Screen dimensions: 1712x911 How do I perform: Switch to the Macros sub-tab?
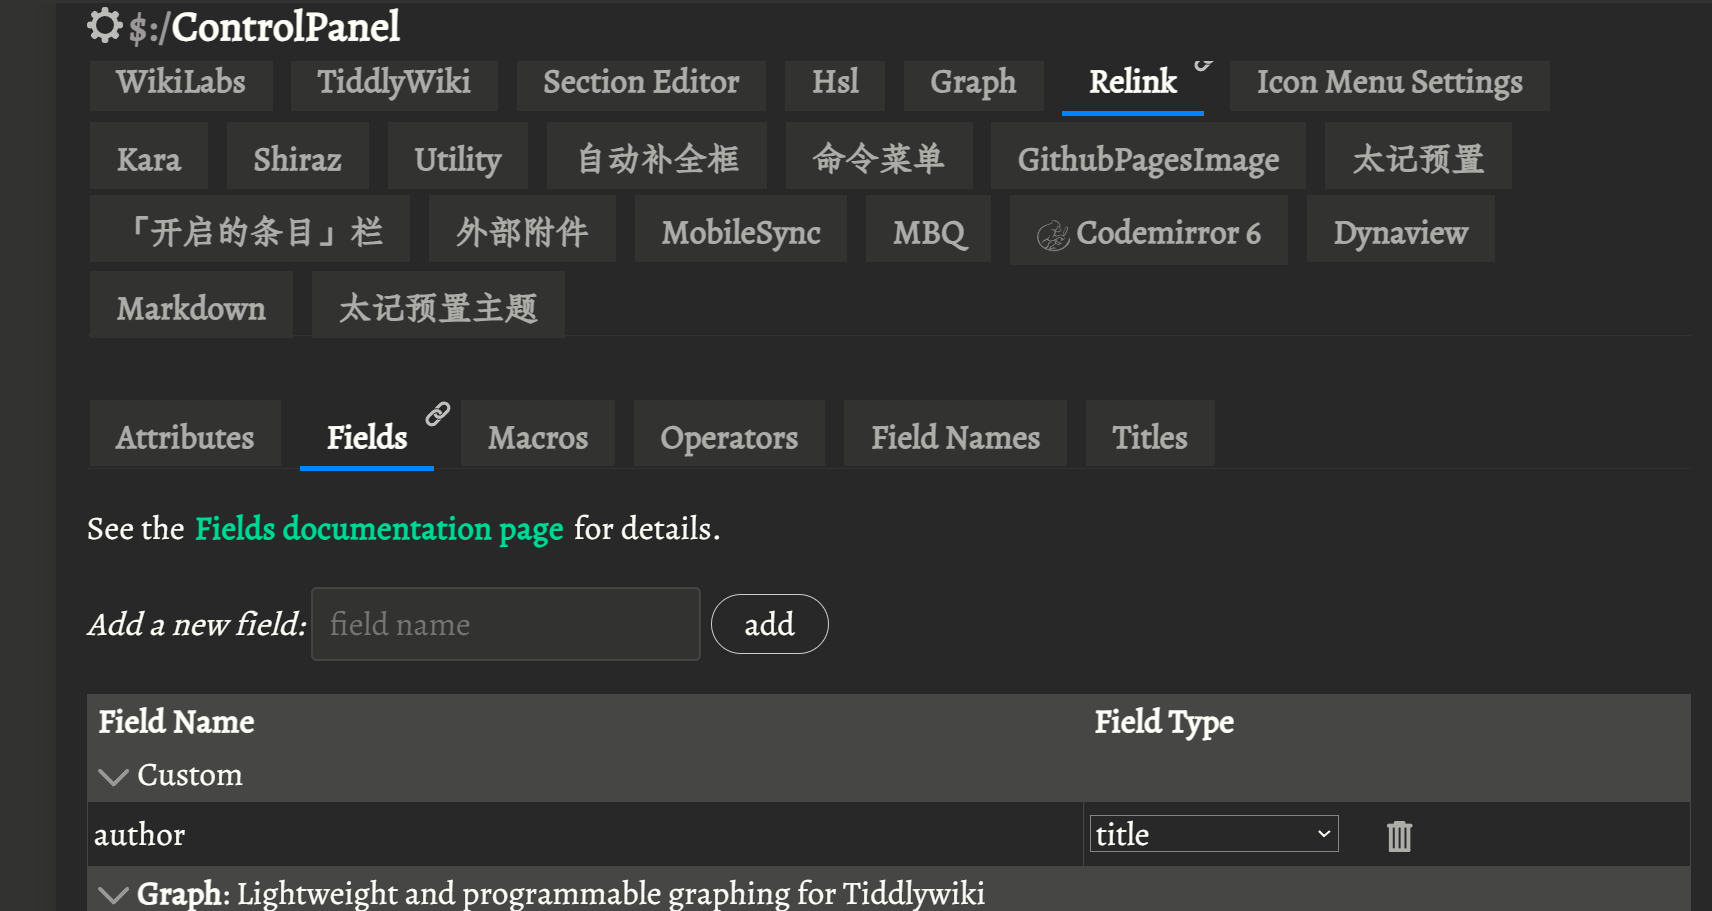click(x=538, y=435)
